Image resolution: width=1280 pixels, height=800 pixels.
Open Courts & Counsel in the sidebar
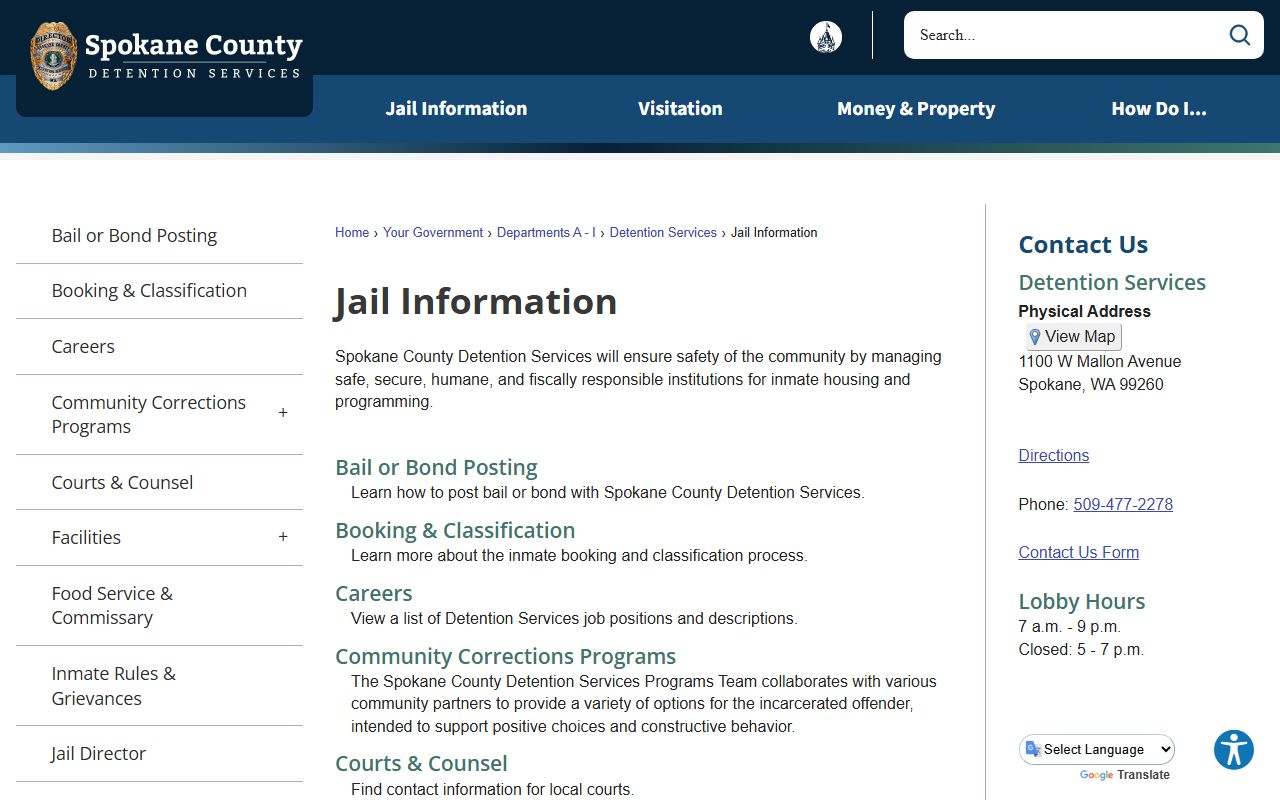click(x=122, y=482)
